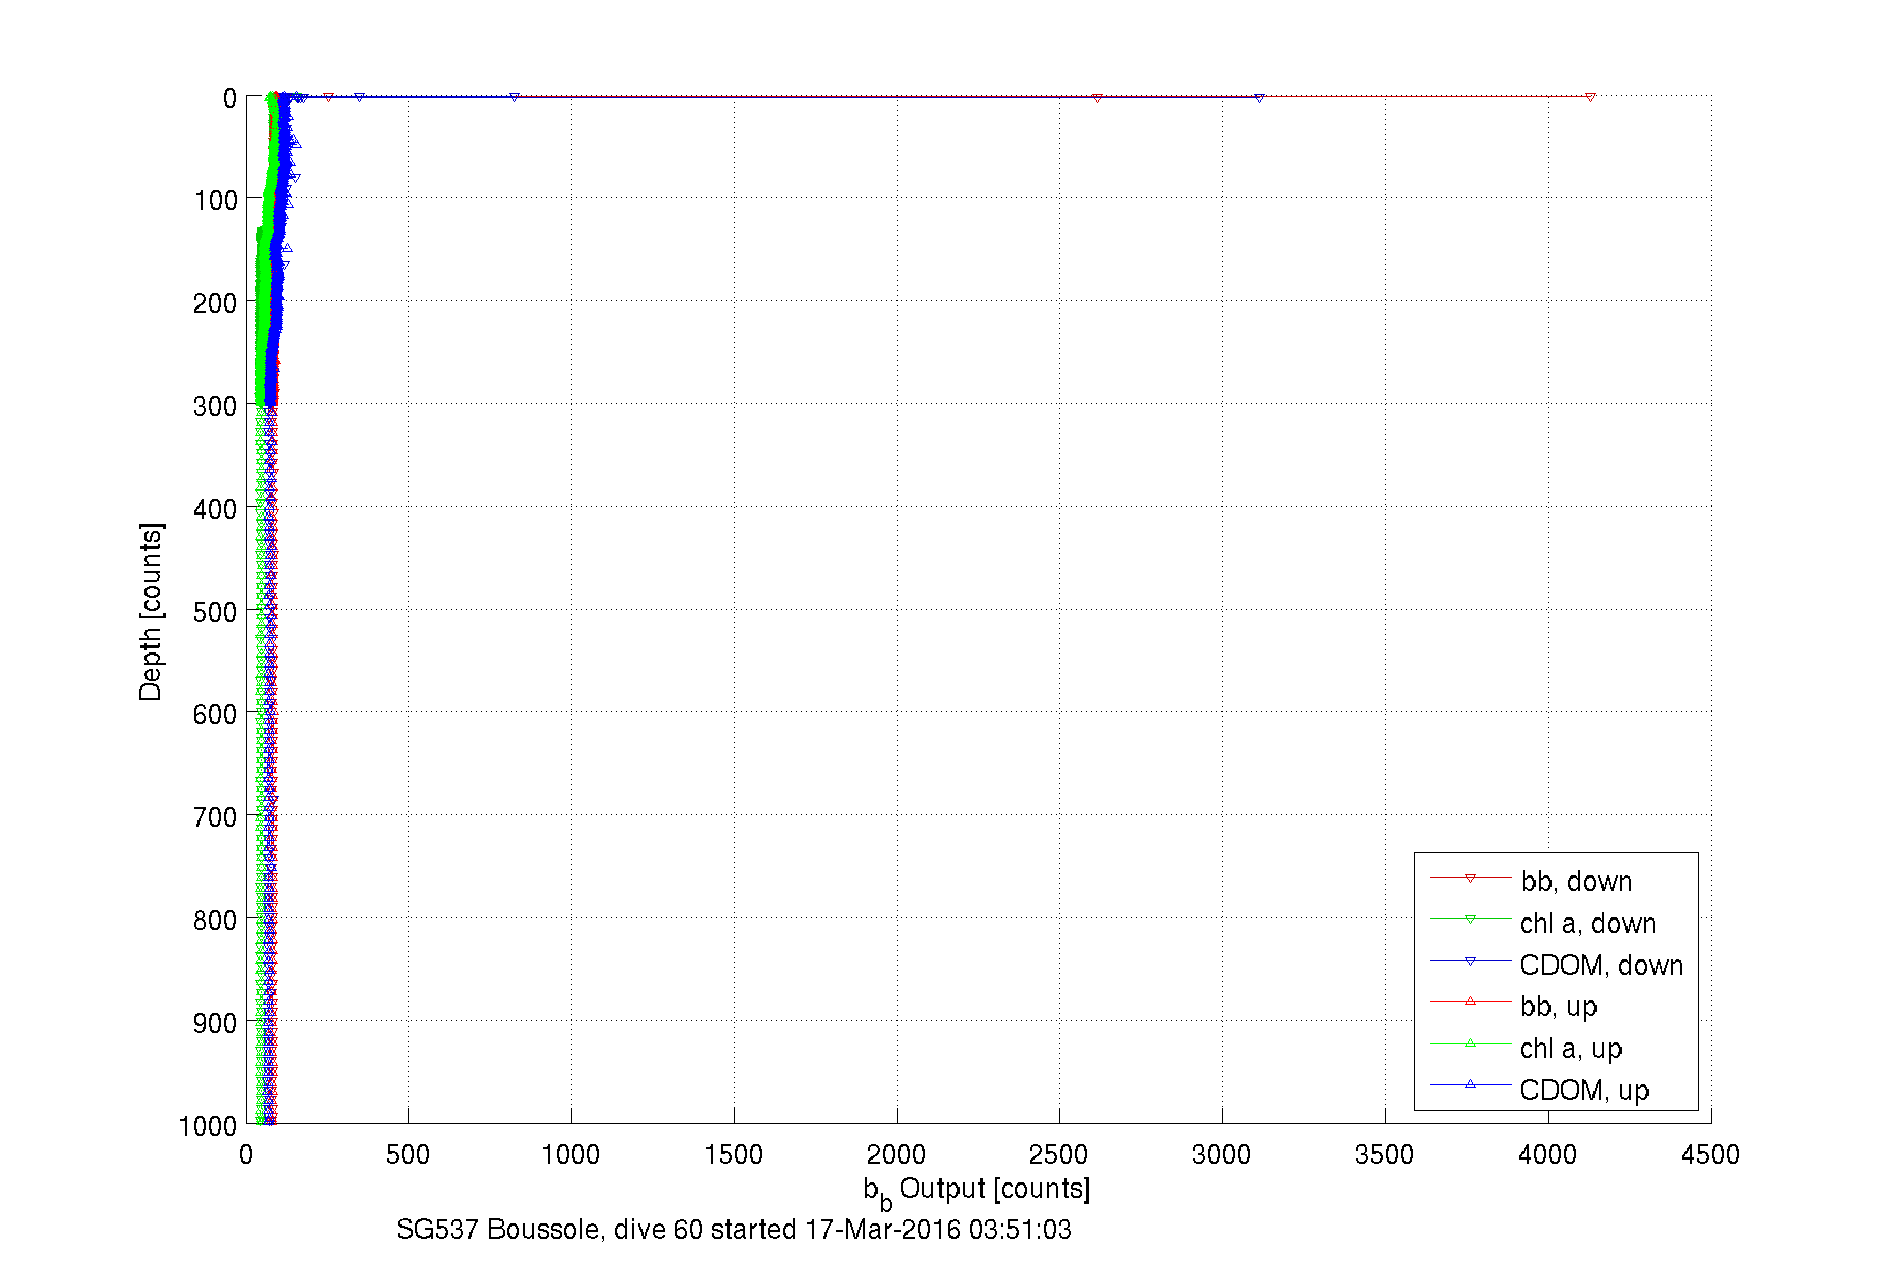Click the 'bb Output [counts]' x-axis label
Screen dimensions: 1891x1262
coord(976,1190)
